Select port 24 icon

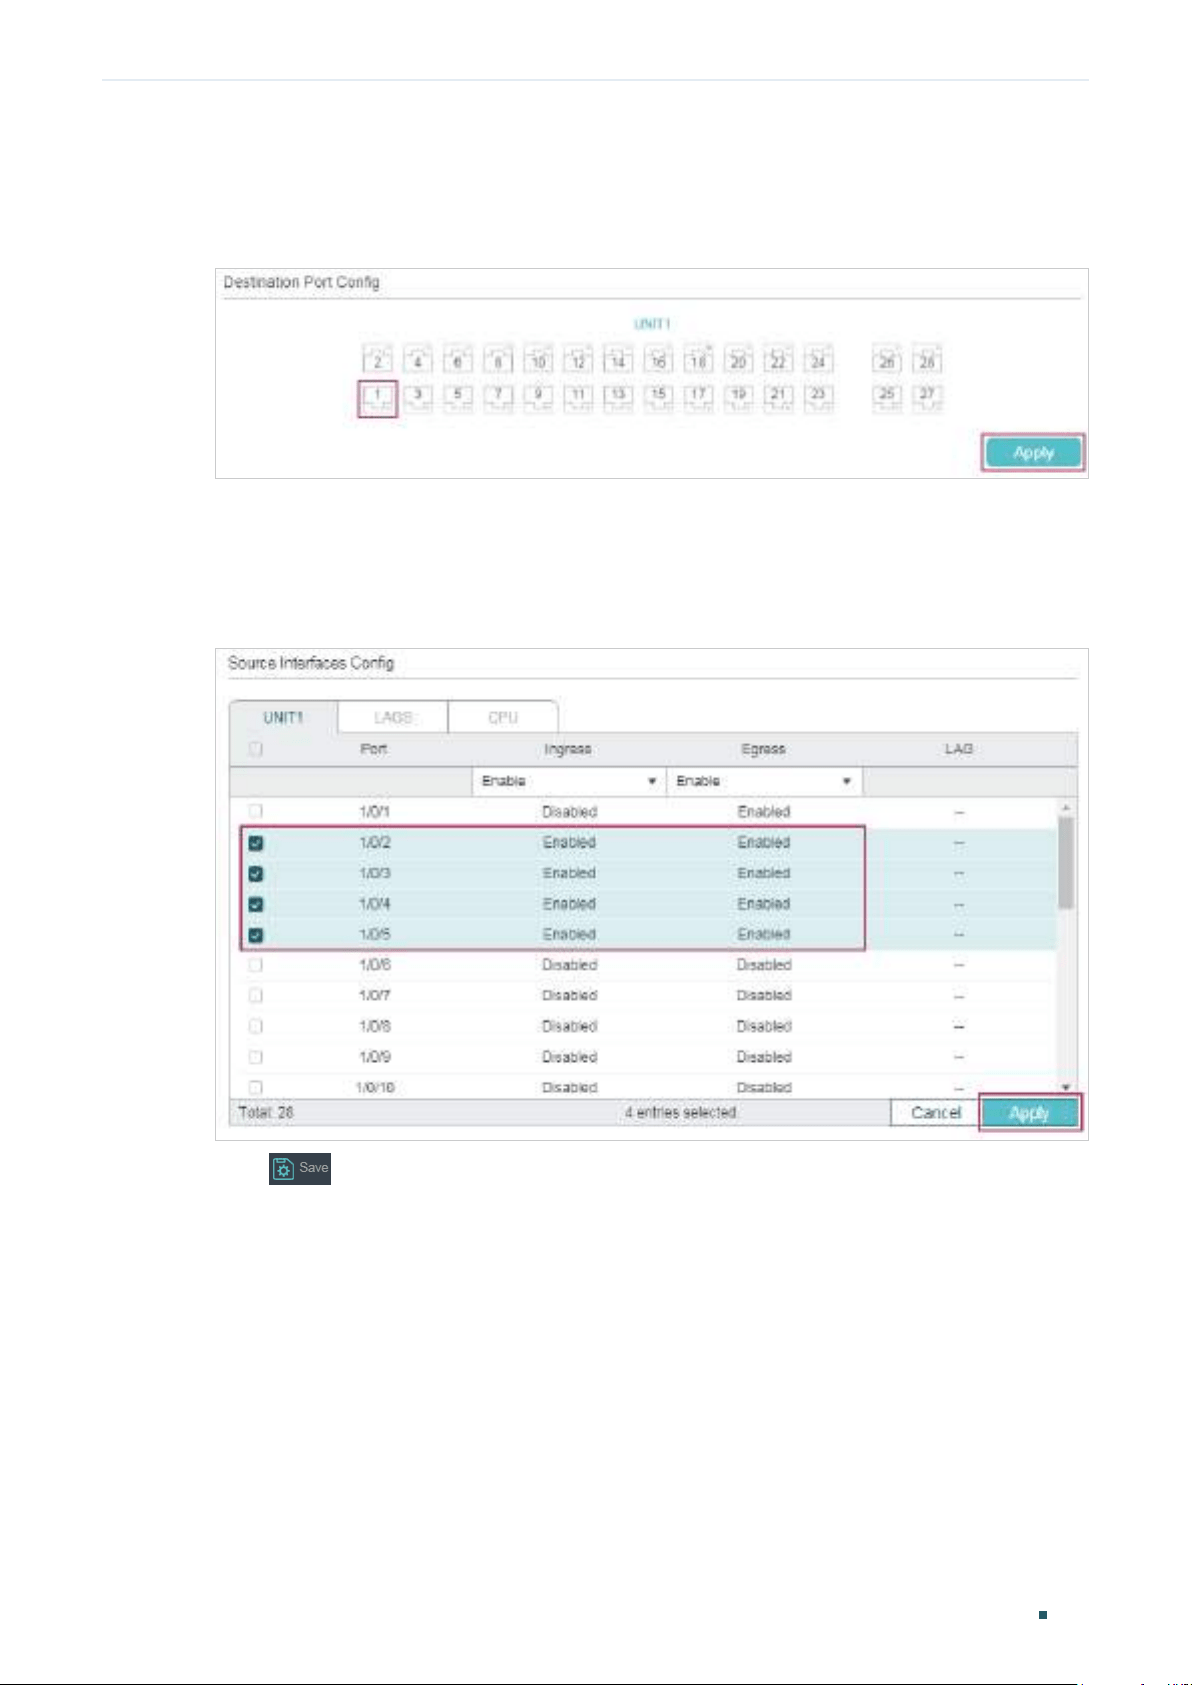pyautogui.click(x=818, y=361)
